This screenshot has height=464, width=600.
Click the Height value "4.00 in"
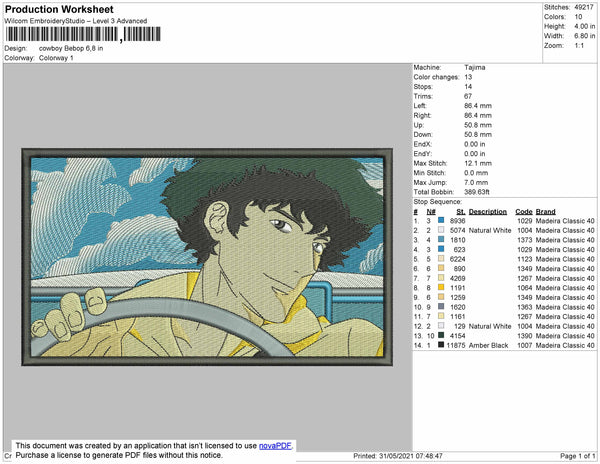(x=585, y=26)
